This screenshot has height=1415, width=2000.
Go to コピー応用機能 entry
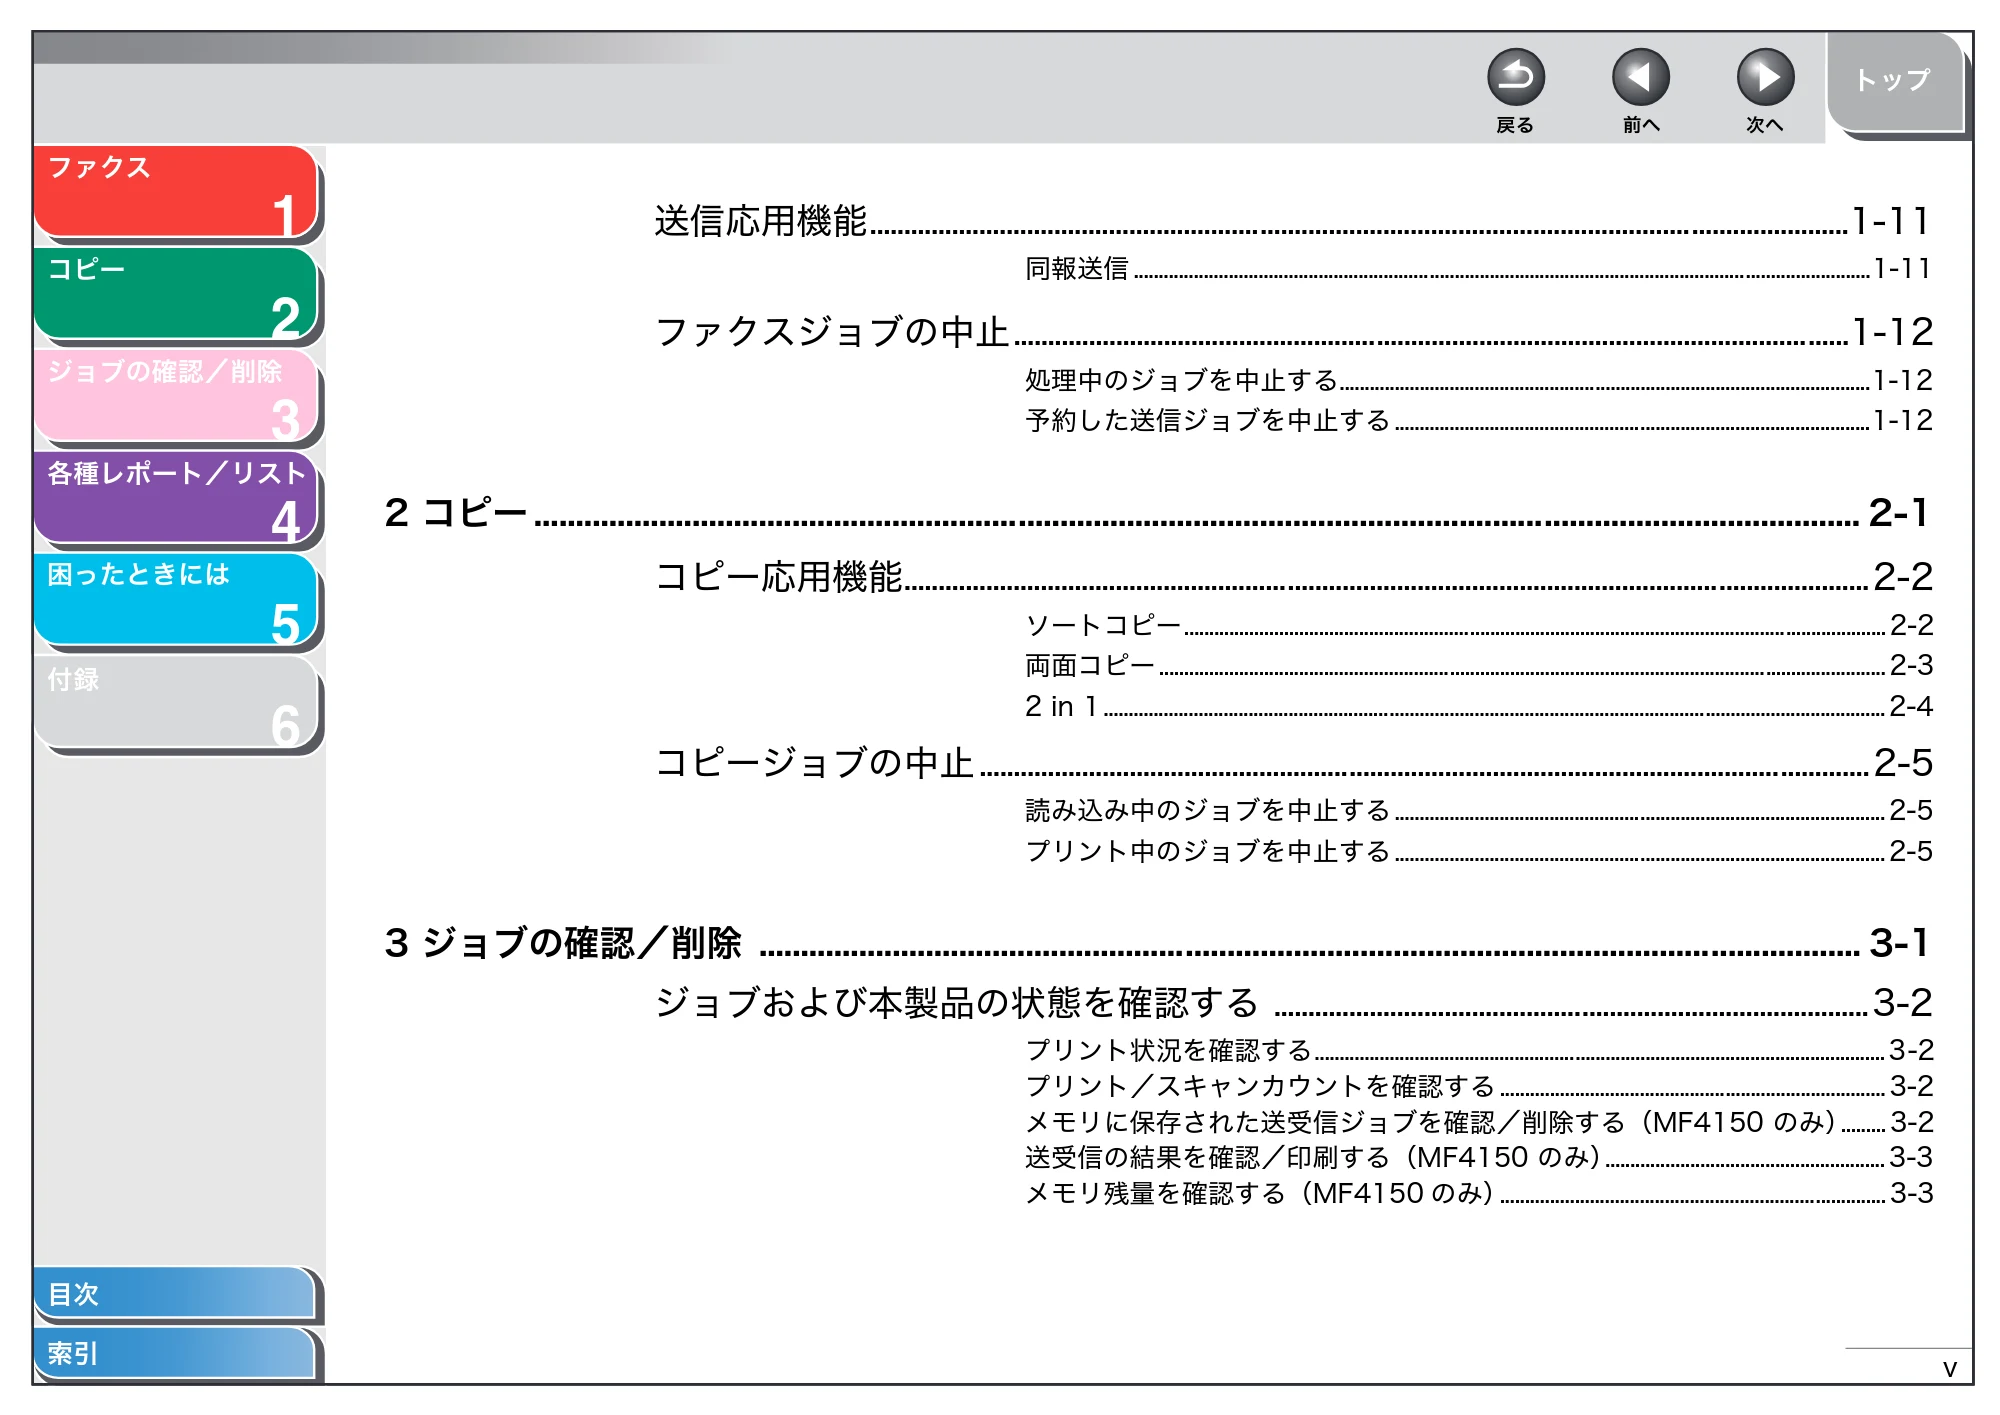pos(1294,577)
